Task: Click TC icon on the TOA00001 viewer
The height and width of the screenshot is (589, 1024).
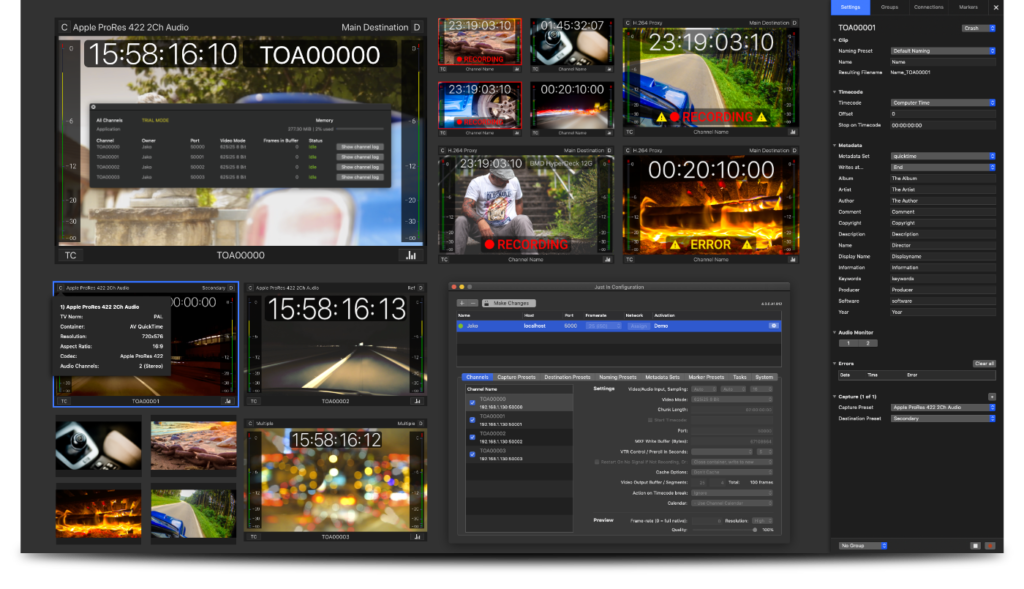Action: click(x=64, y=401)
